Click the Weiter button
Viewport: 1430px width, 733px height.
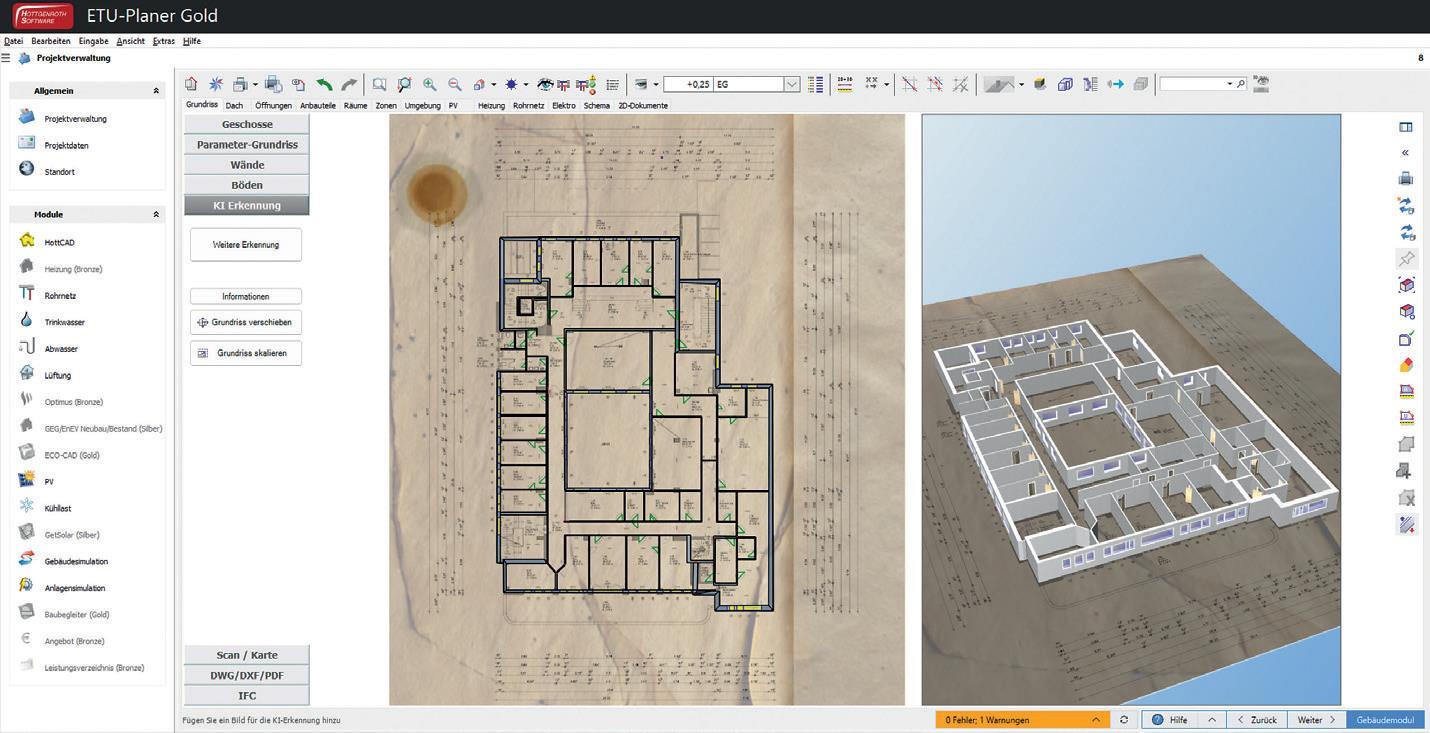point(1316,720)
